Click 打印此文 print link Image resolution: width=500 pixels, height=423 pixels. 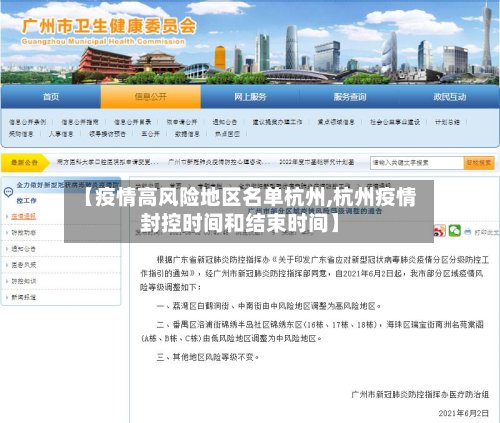coord(487,232)
